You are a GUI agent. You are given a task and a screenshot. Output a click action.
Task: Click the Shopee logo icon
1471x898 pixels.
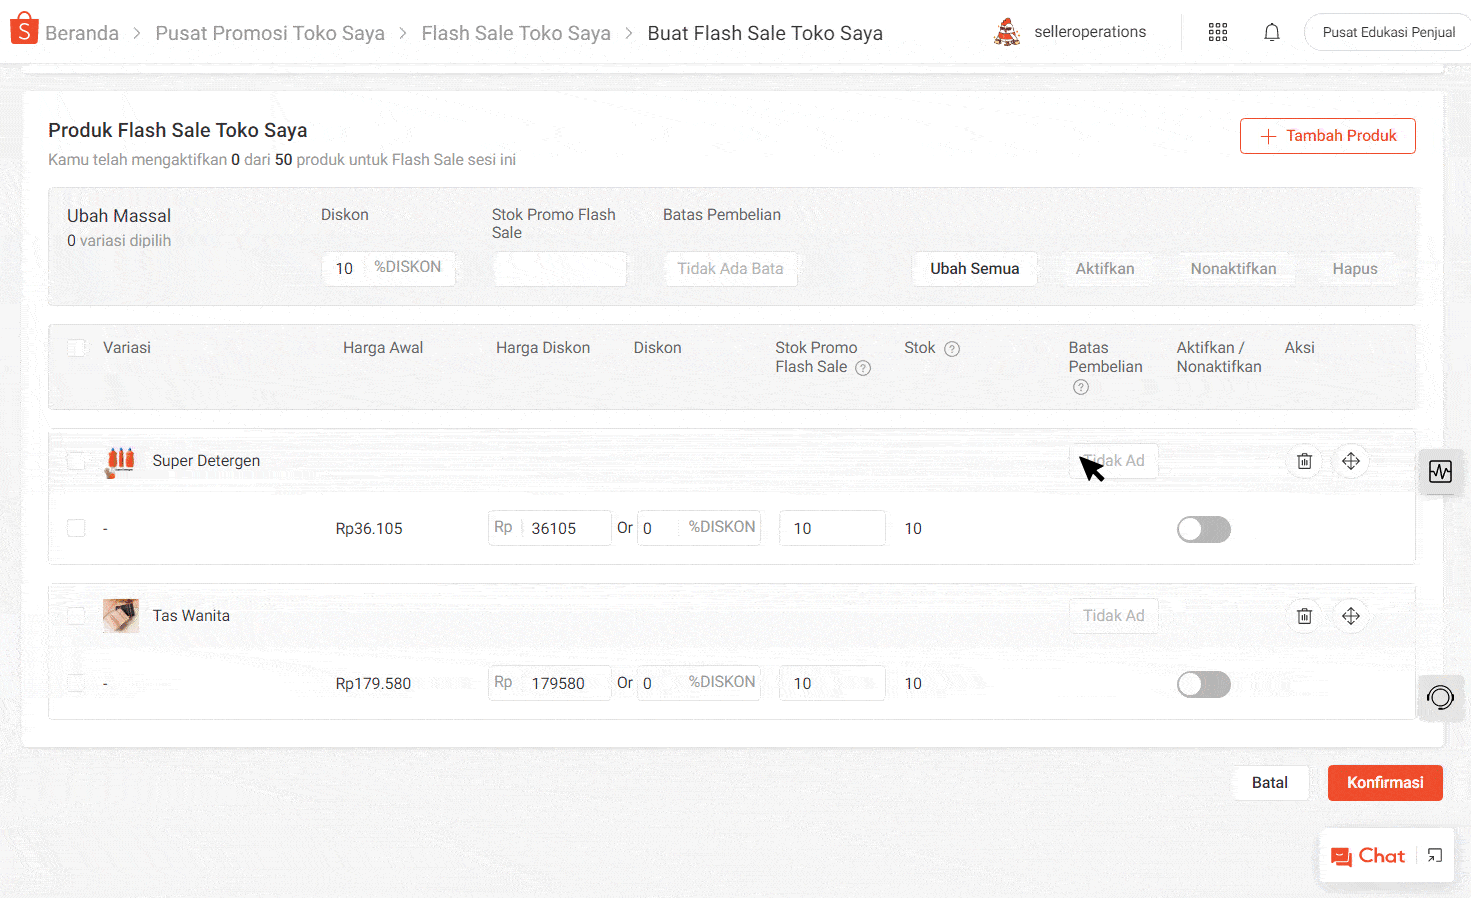24,30
